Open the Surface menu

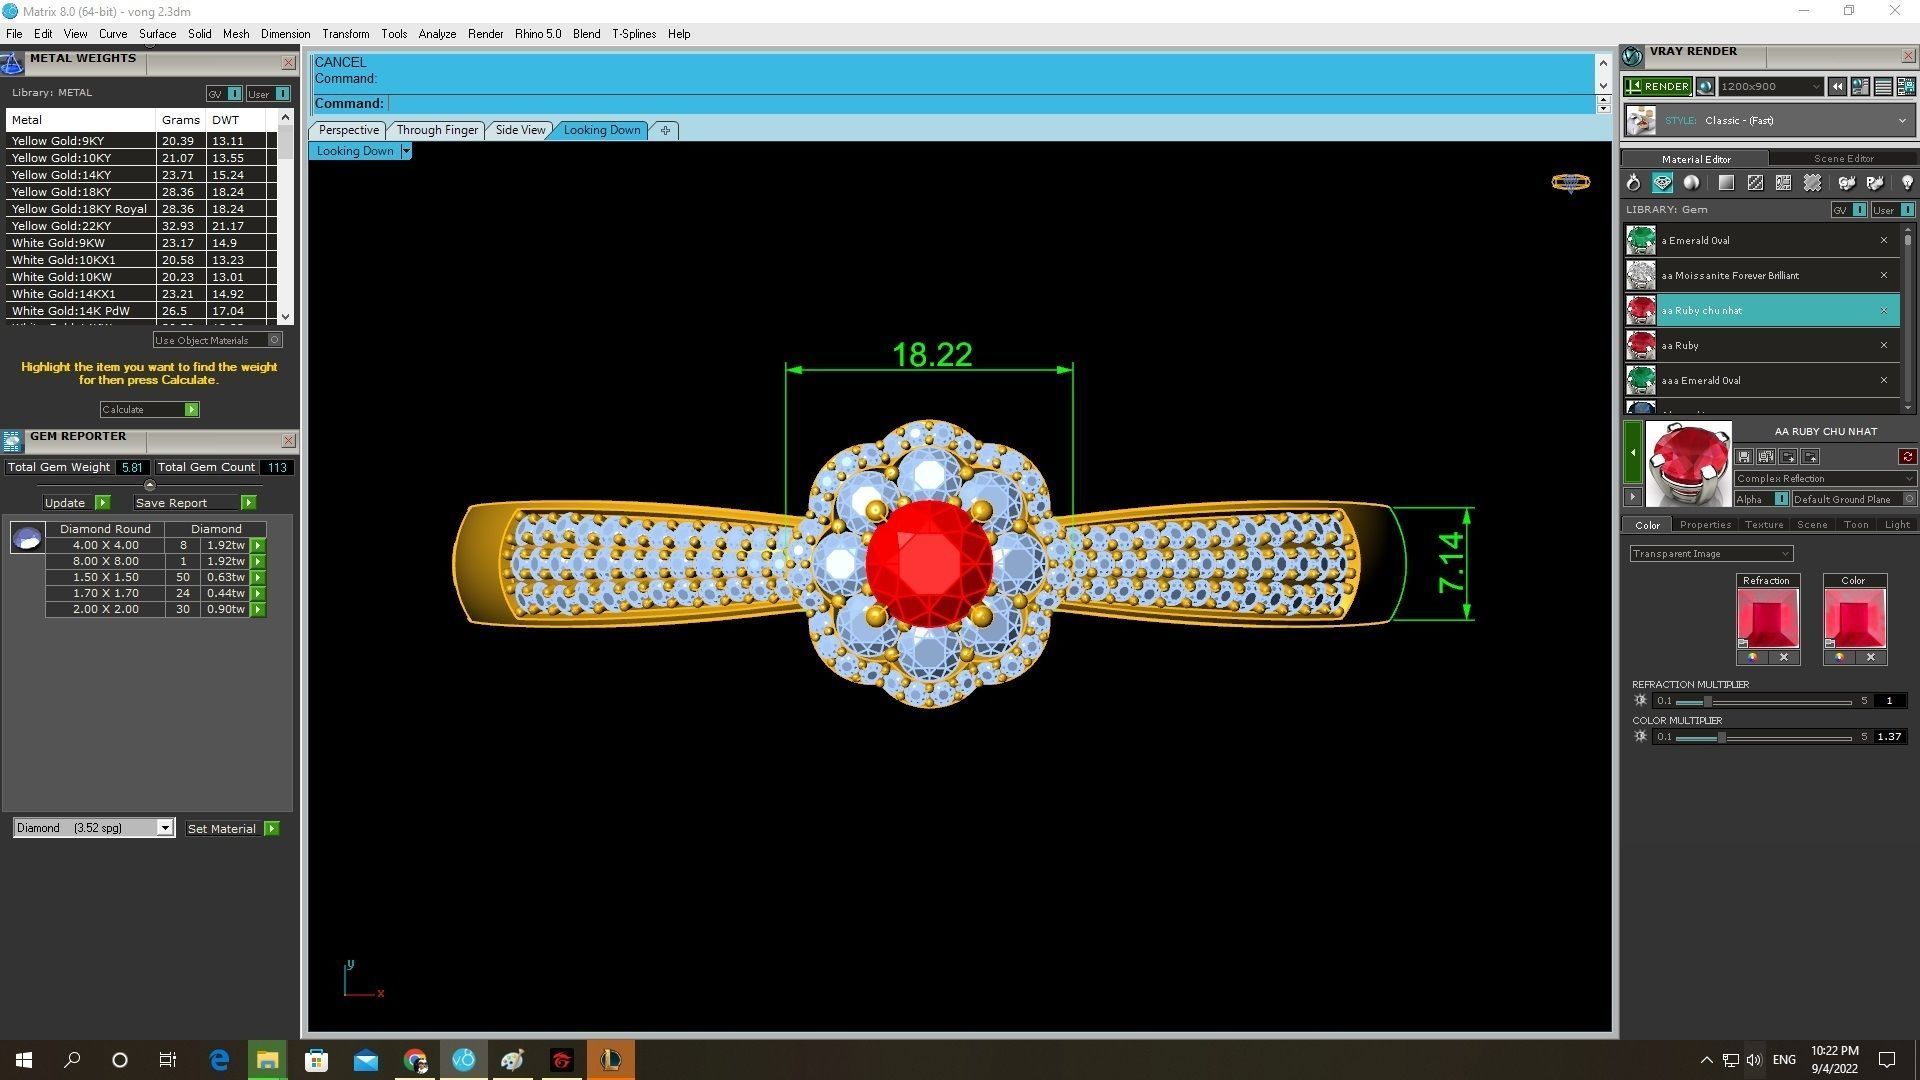pos(157,34)
